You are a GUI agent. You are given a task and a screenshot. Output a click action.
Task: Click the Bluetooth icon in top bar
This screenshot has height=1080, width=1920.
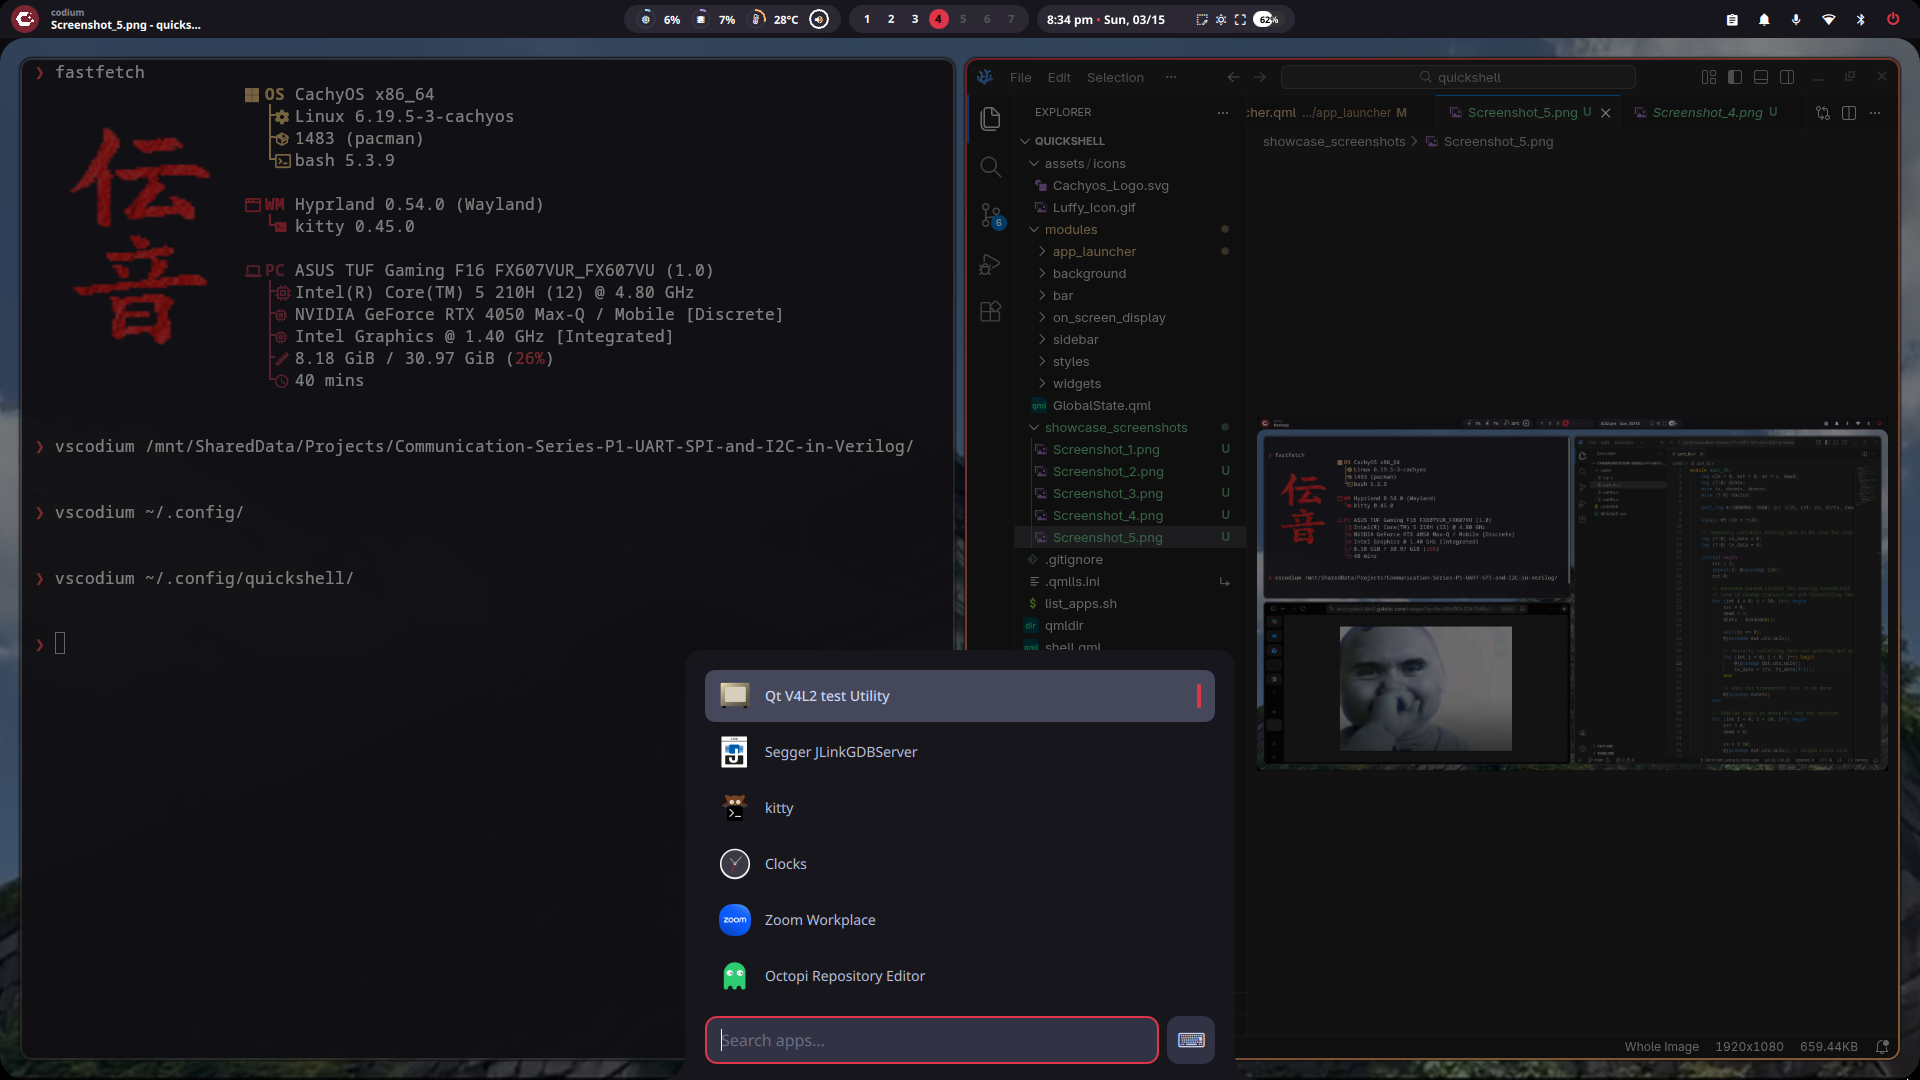coord(1861,19)
